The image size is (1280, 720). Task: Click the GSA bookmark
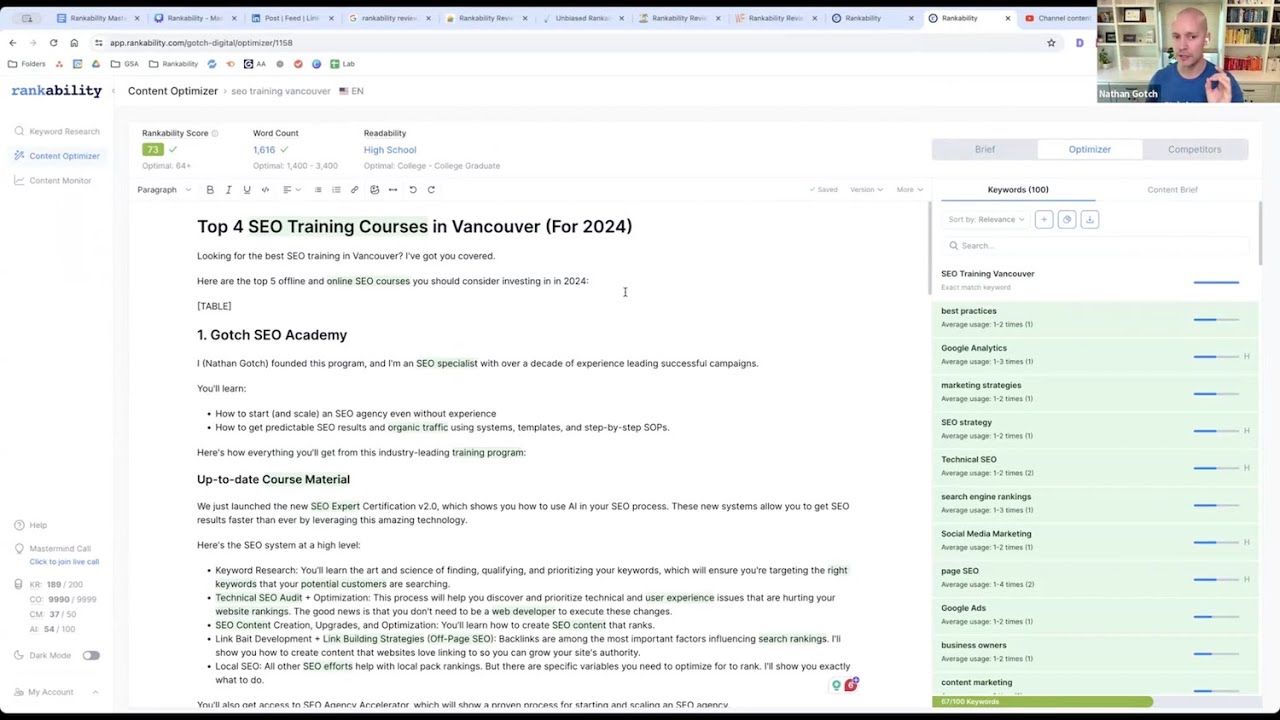125,64
